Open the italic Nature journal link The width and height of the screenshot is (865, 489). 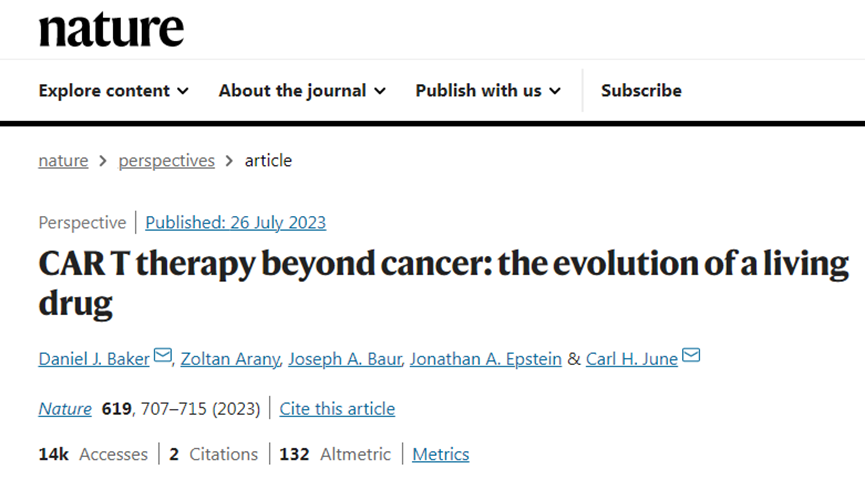65,408
